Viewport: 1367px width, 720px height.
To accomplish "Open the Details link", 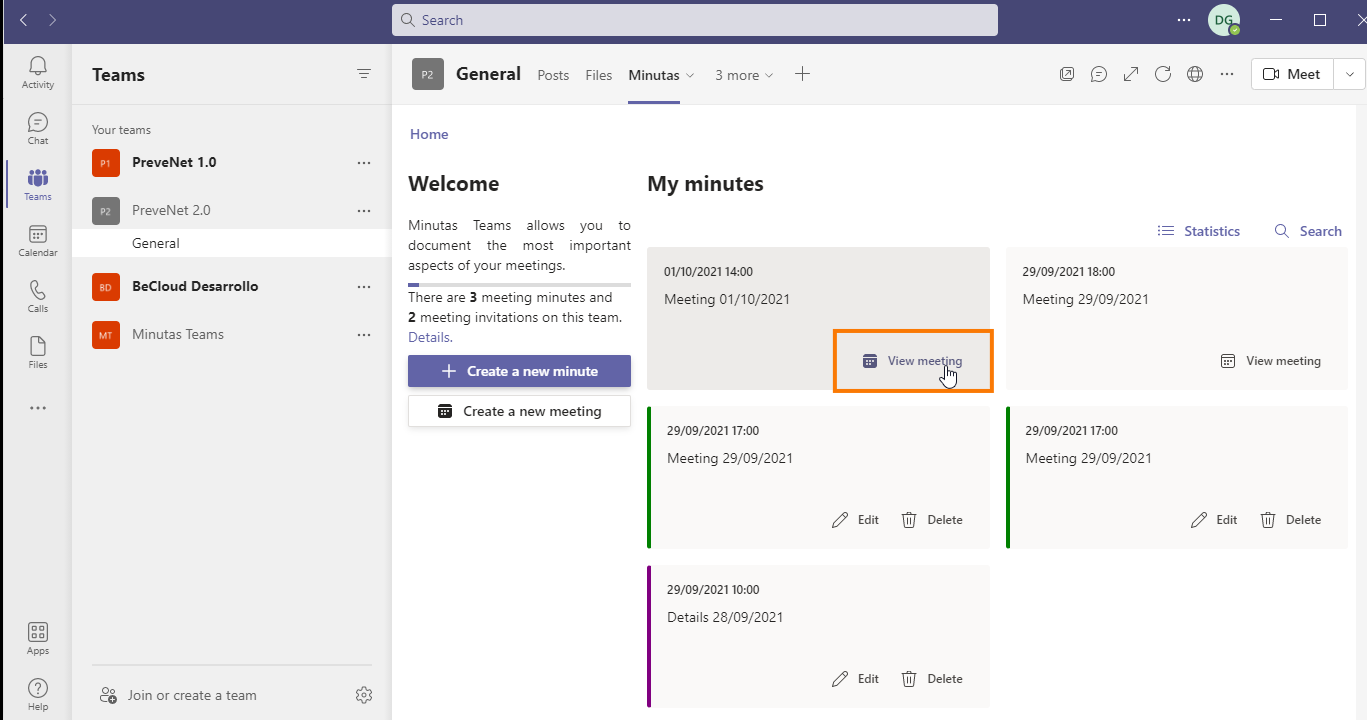I will tap(430, 337).
